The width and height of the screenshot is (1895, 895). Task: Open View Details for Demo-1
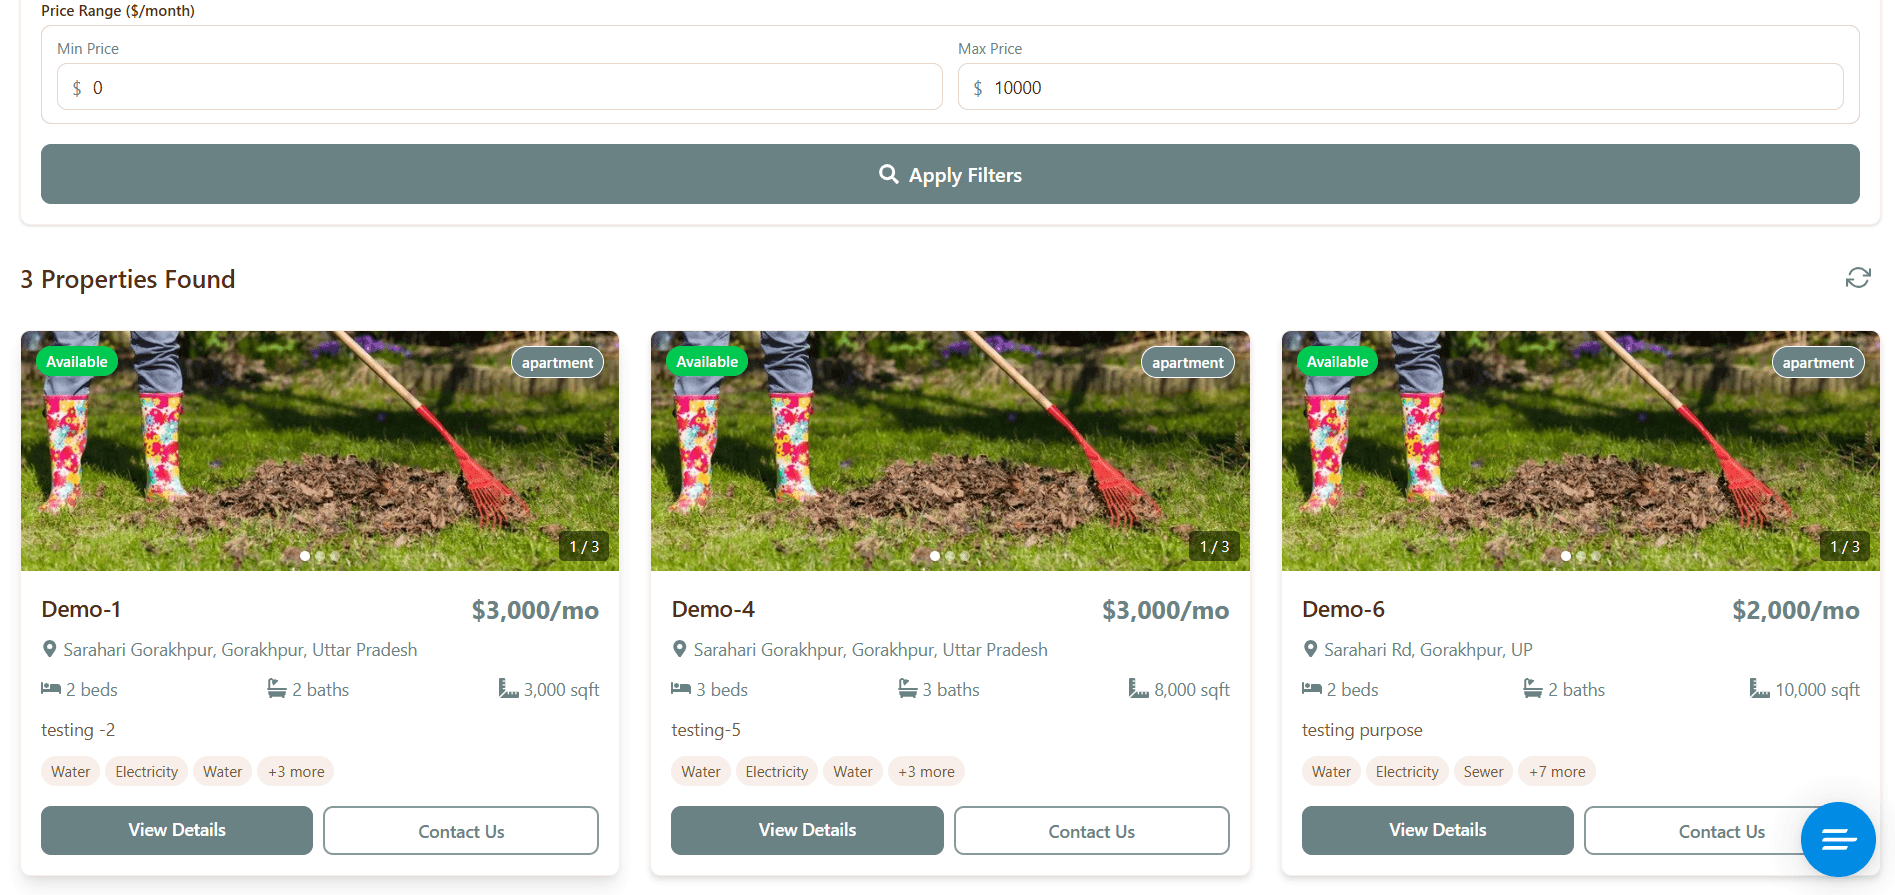(177, 830)
